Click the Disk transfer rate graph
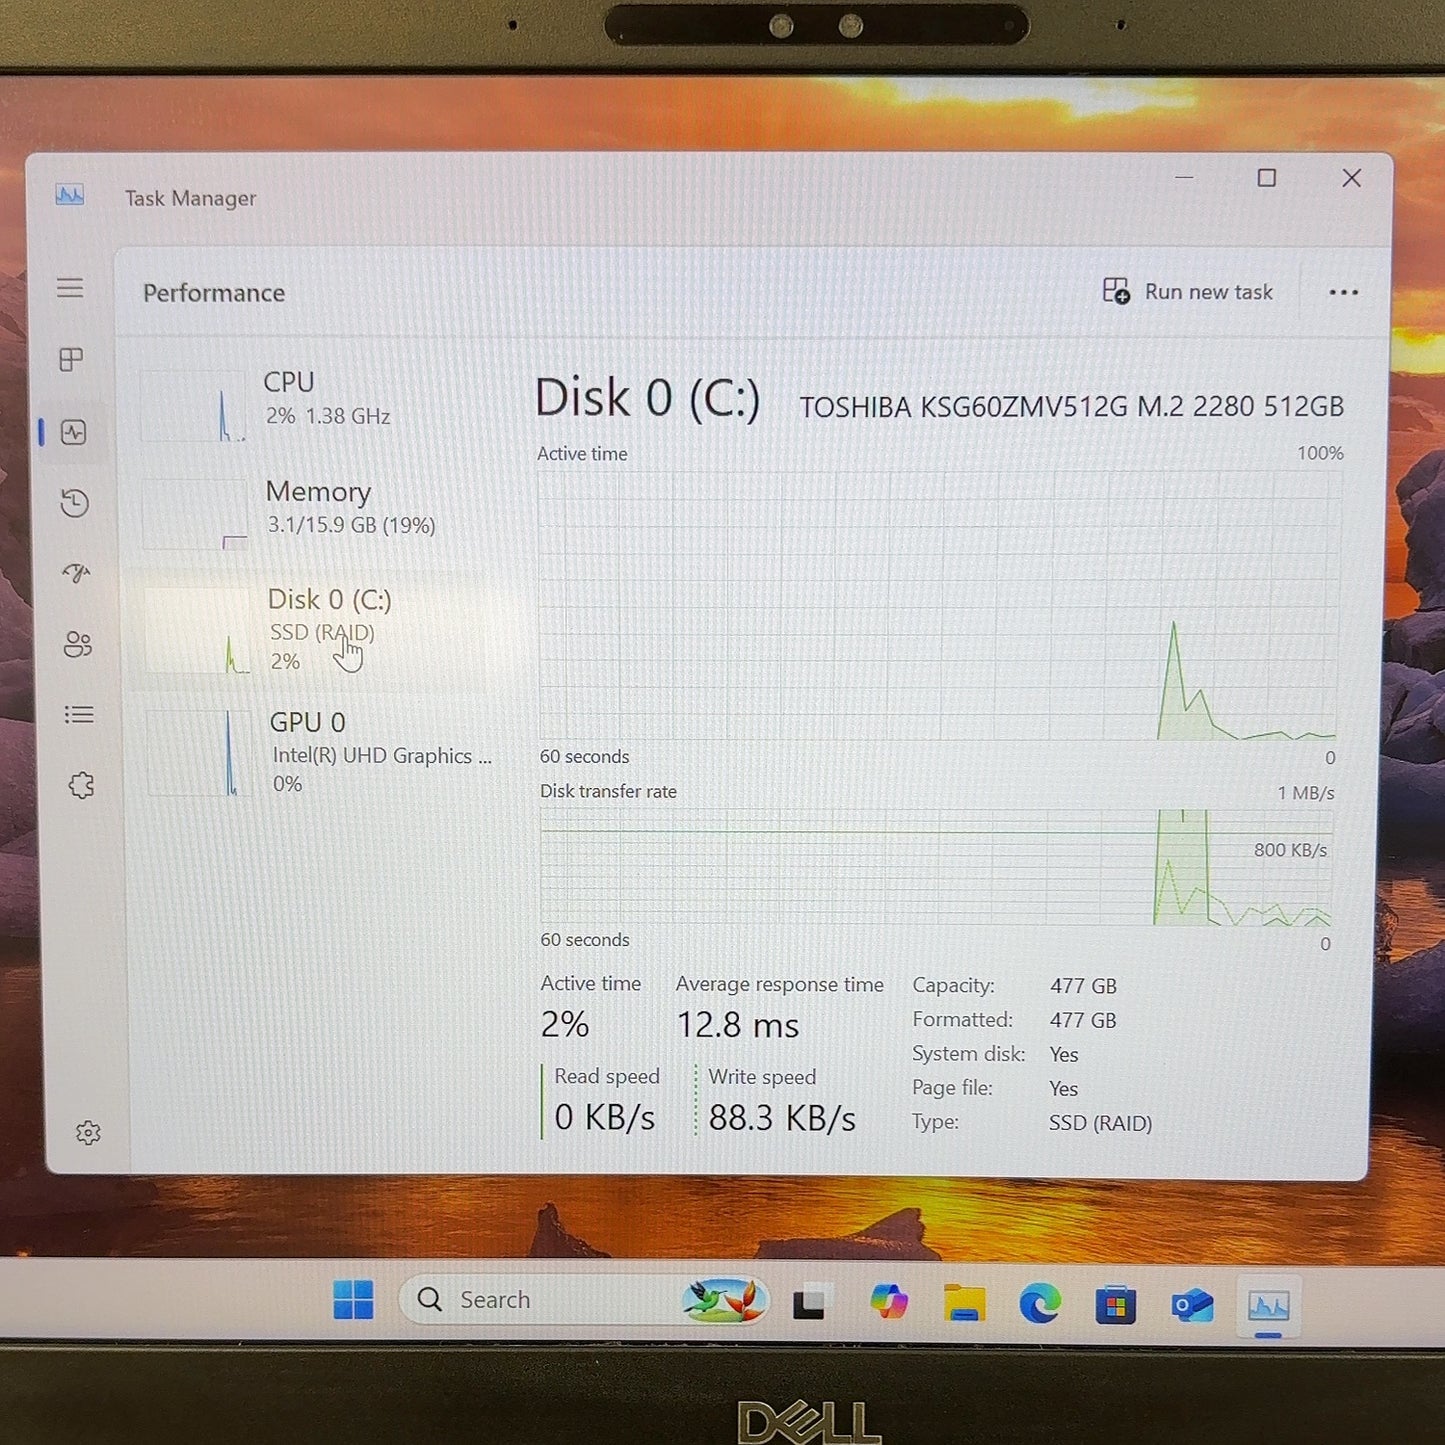This screenshot has width=1445, height=1445. point(936,867)
